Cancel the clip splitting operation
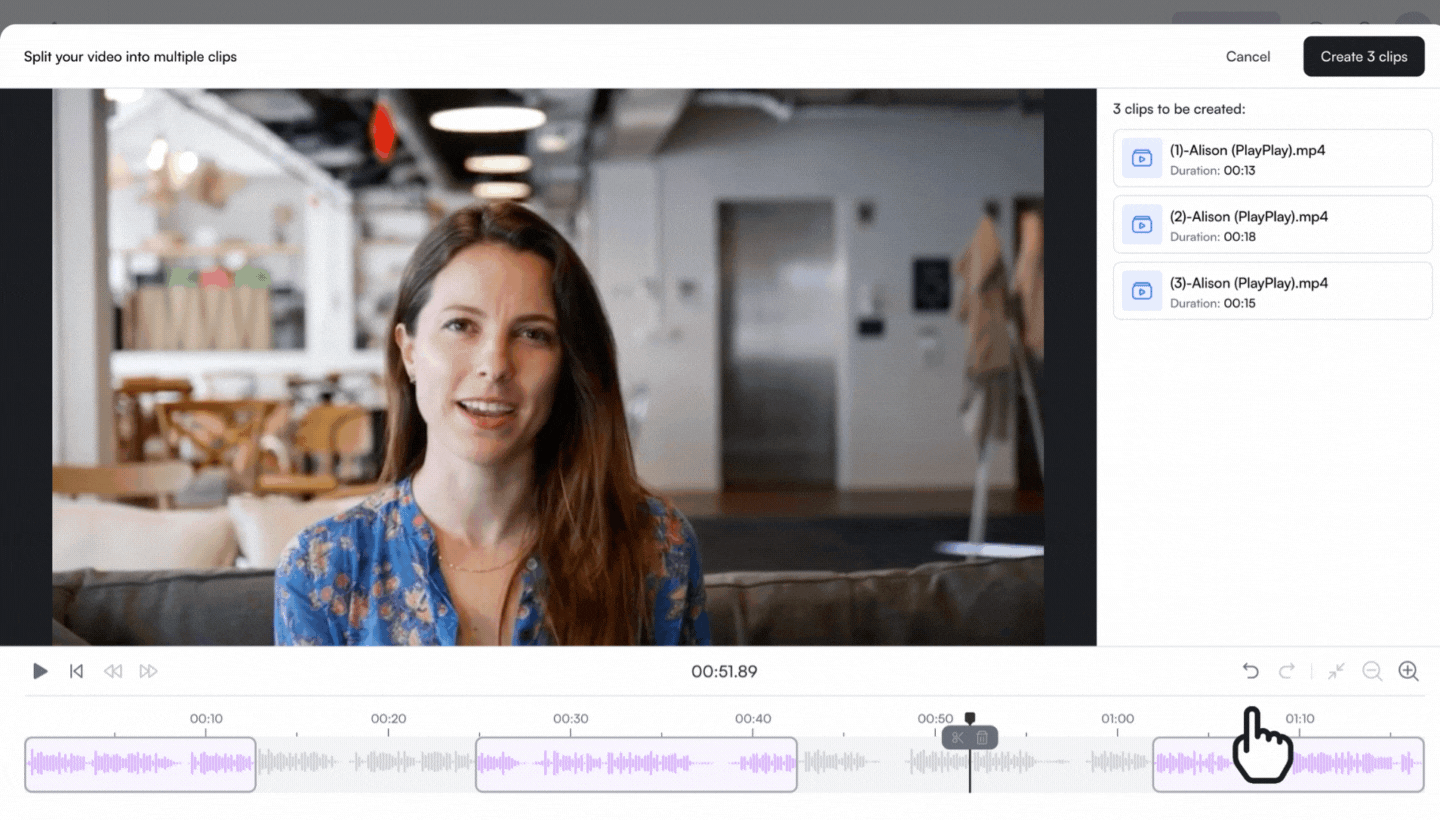Image resolution: width=1440 pixels, height=820 pixels. click(1247, 56)
